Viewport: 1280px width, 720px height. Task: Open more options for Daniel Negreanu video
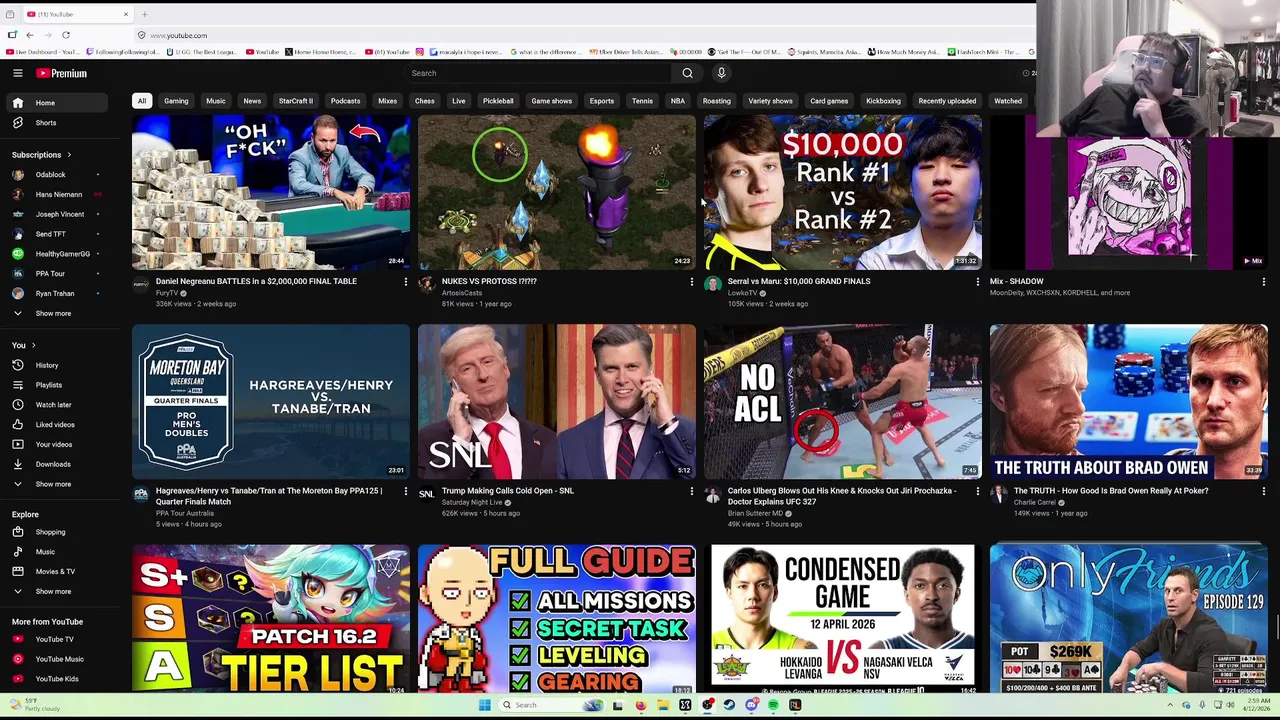point(405,282)
